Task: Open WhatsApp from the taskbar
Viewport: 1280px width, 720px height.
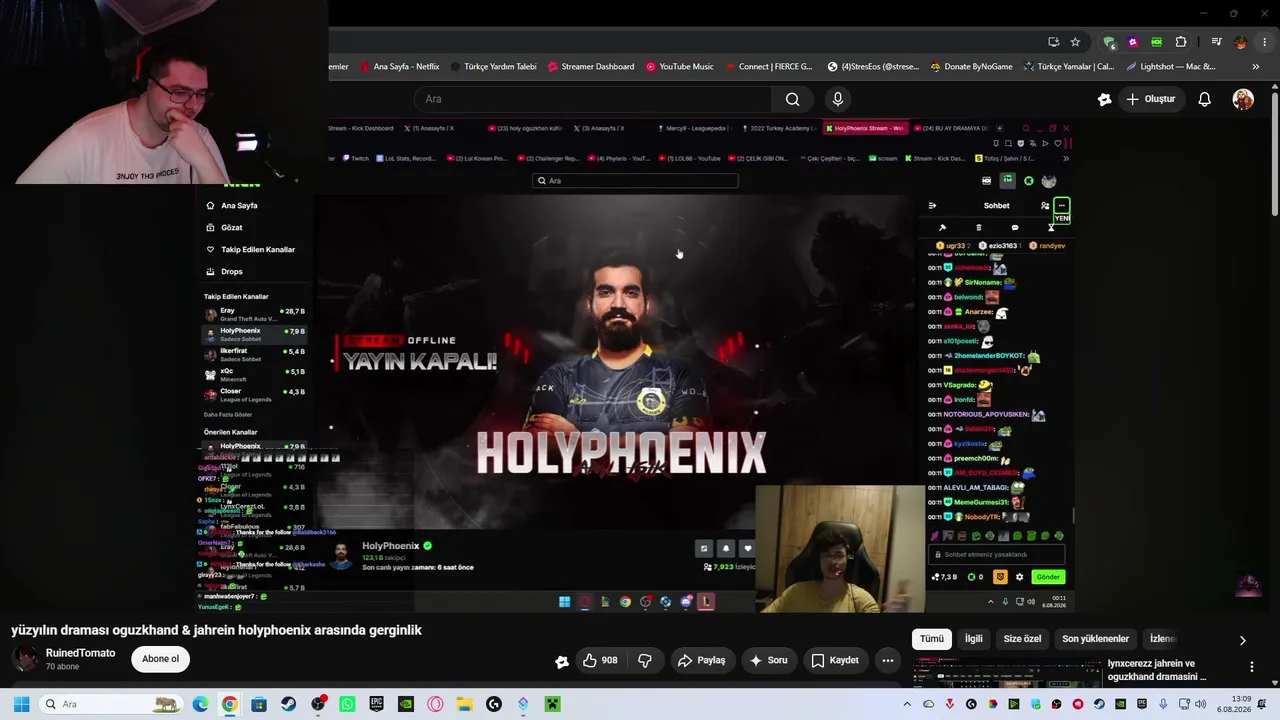Action: click(x=347, y=704)
